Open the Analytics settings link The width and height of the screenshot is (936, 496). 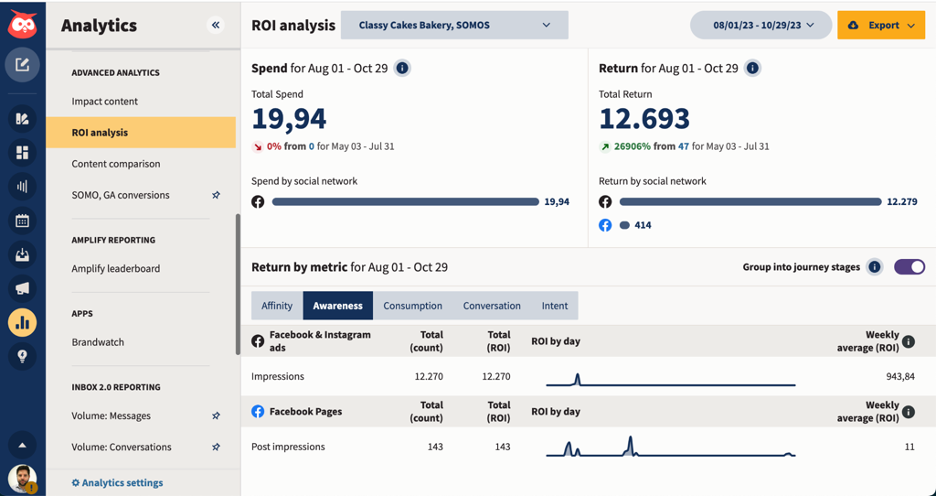tap(117, 483)
